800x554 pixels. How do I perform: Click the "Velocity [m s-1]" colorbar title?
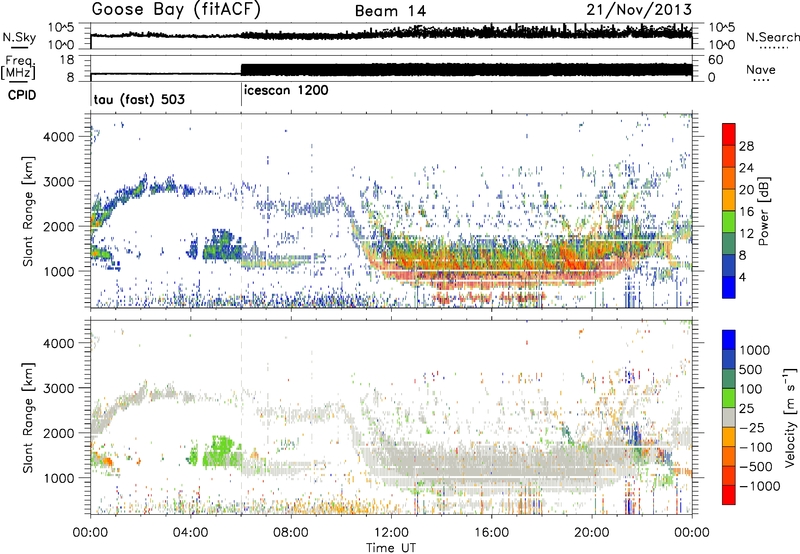pos(791,417)
